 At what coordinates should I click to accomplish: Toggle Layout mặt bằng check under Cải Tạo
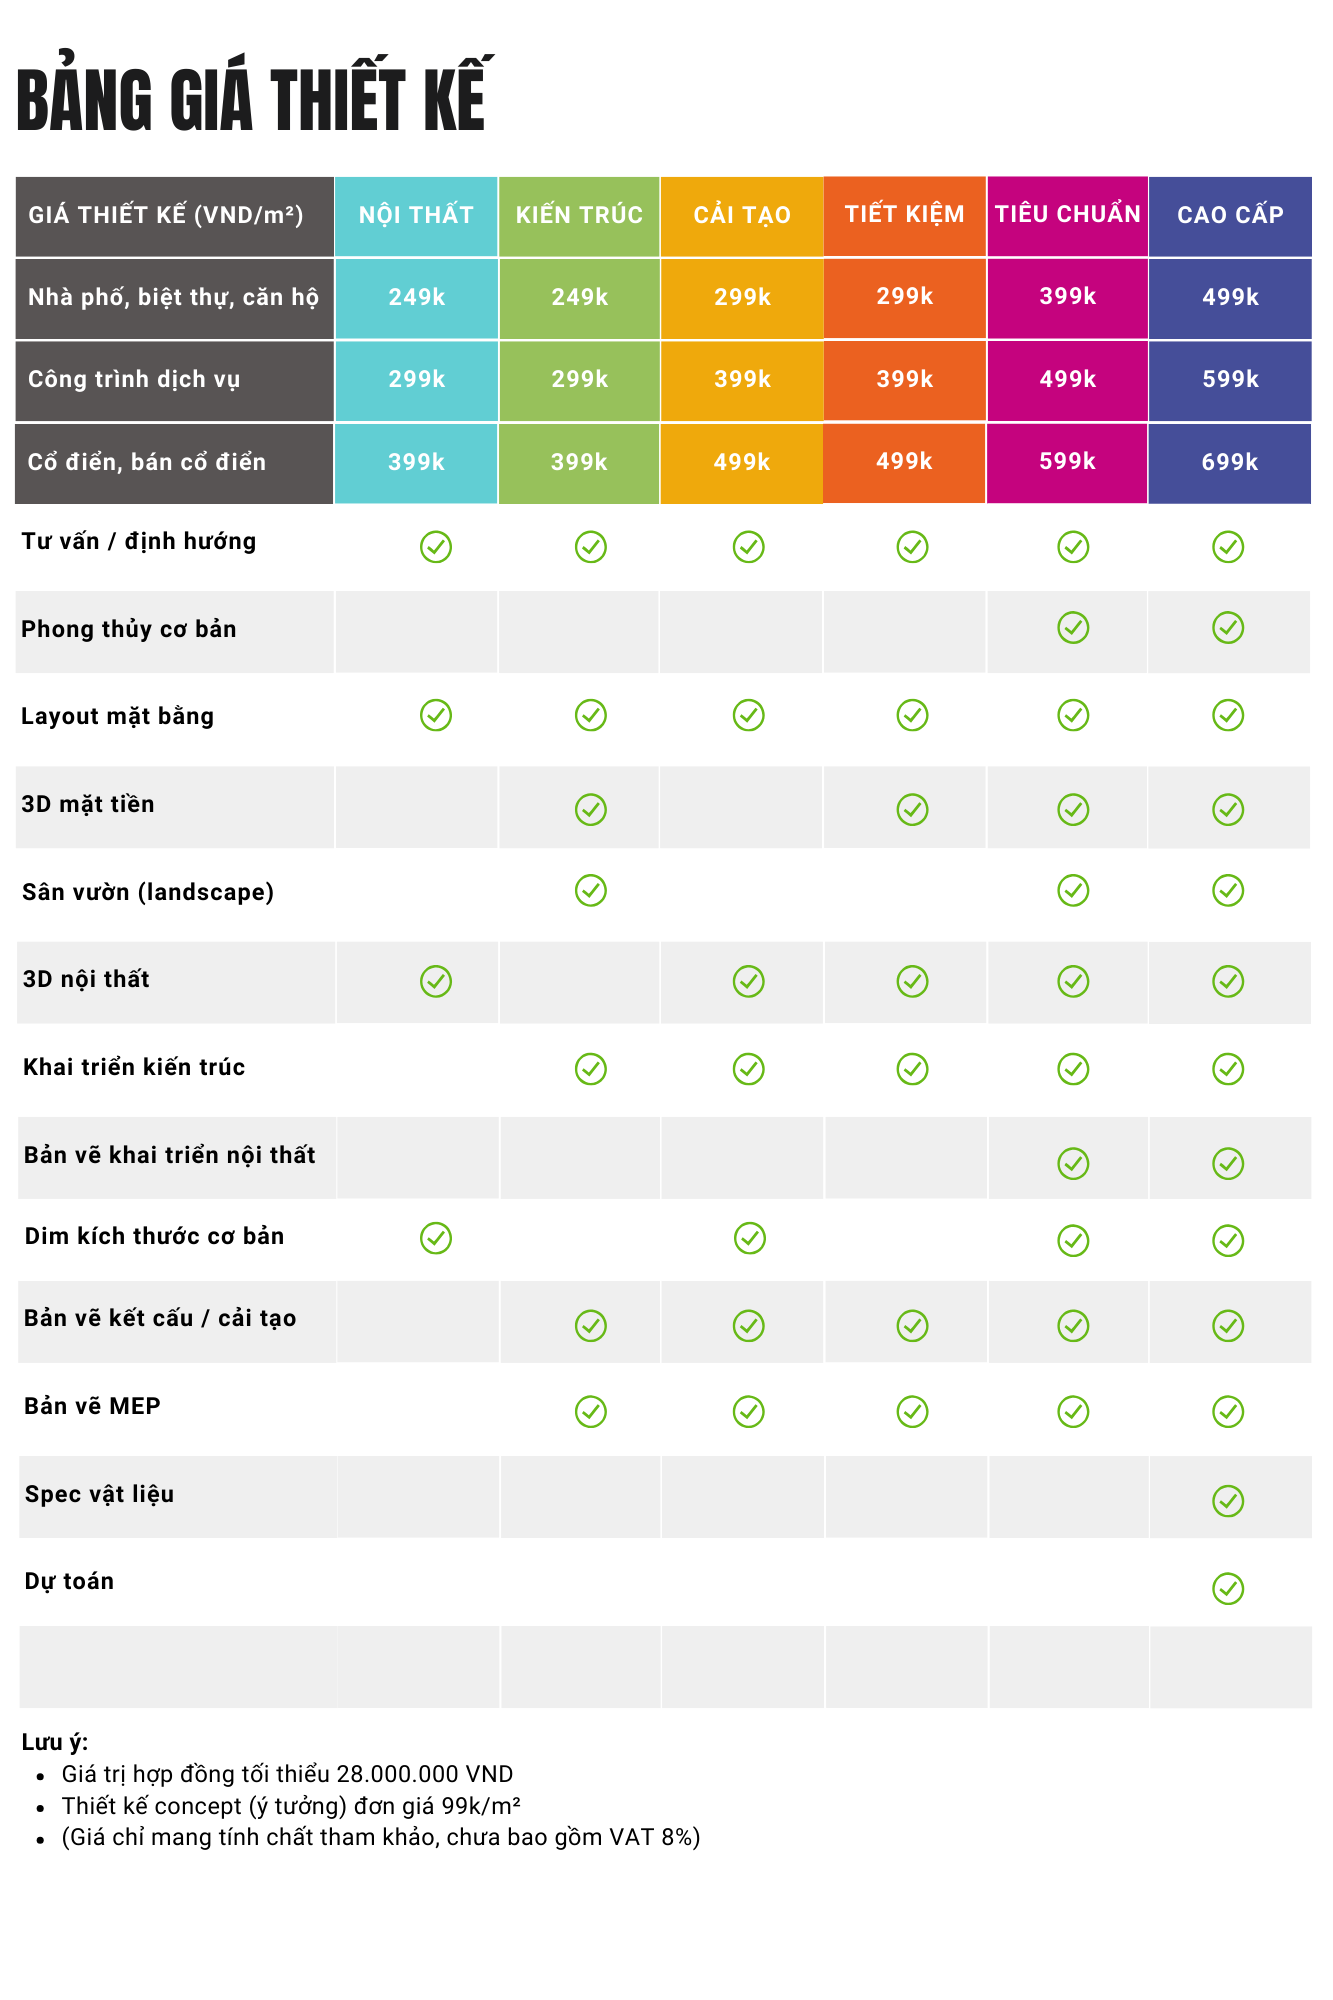[x=748, y=715]
